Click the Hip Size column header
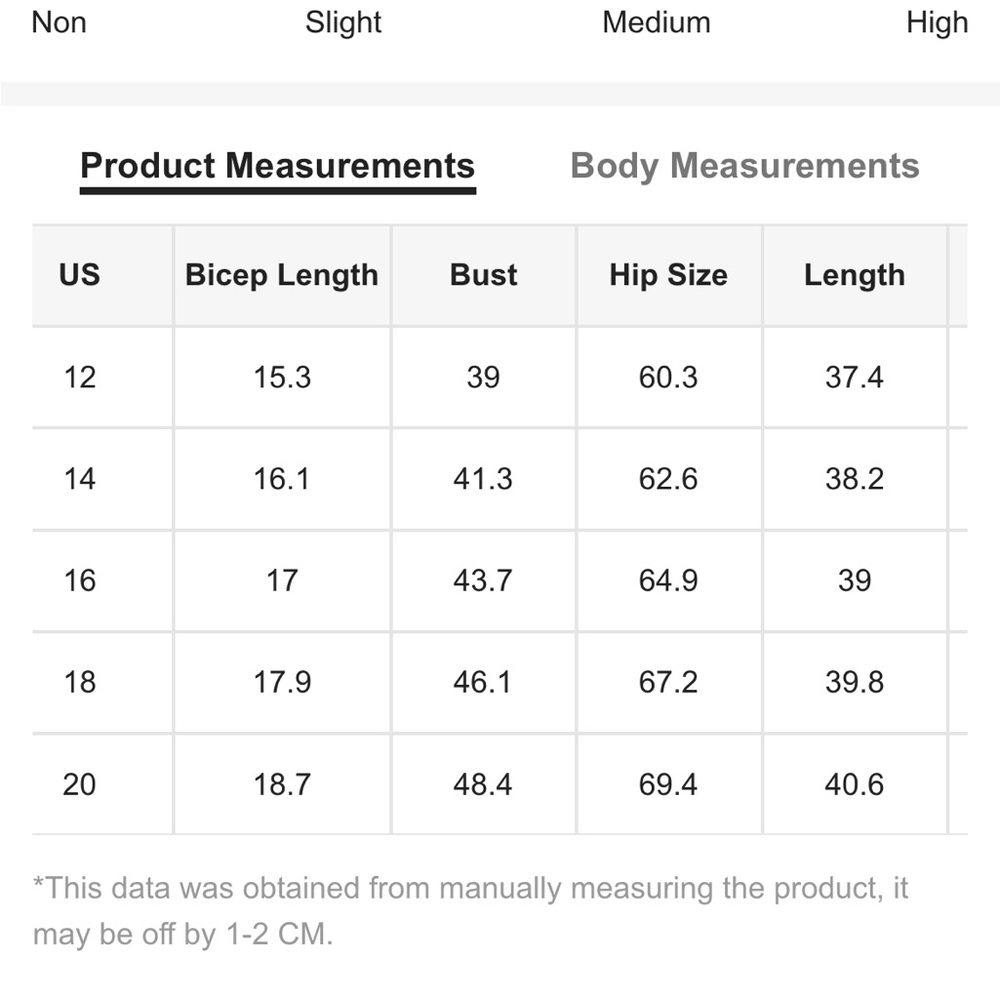 coord(668,276)
